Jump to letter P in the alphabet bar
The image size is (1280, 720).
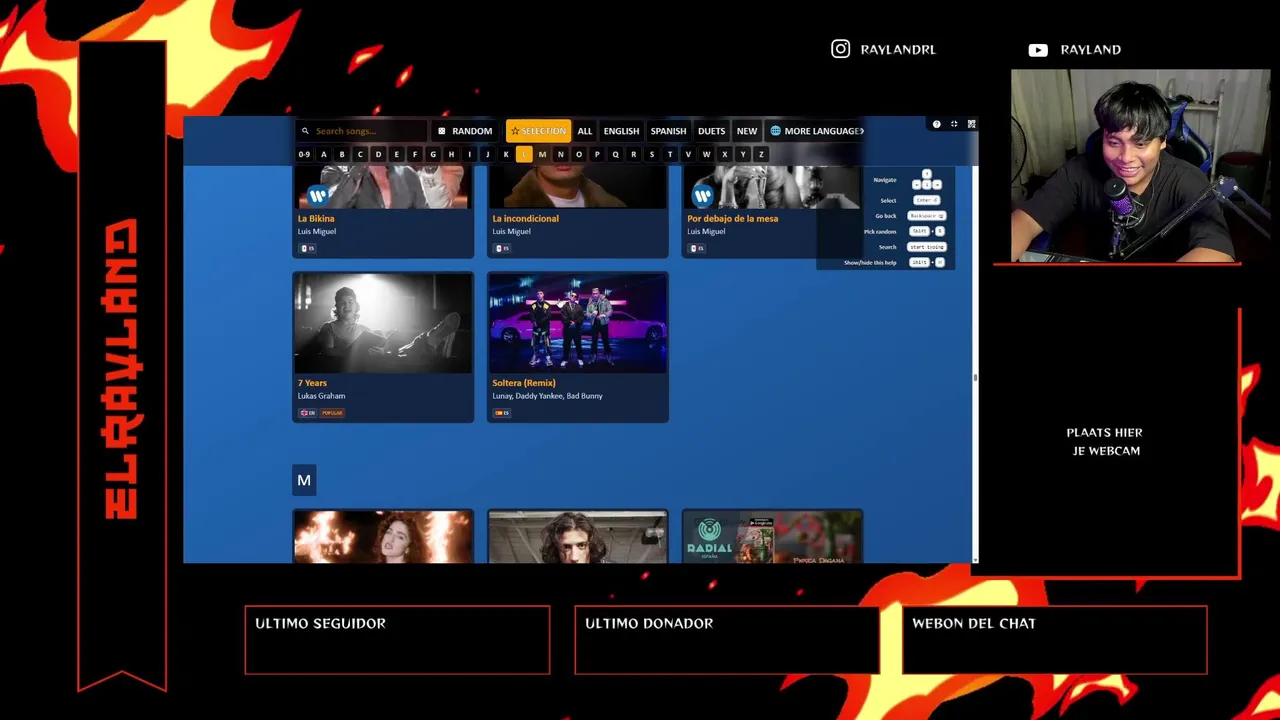click(597, 155)
